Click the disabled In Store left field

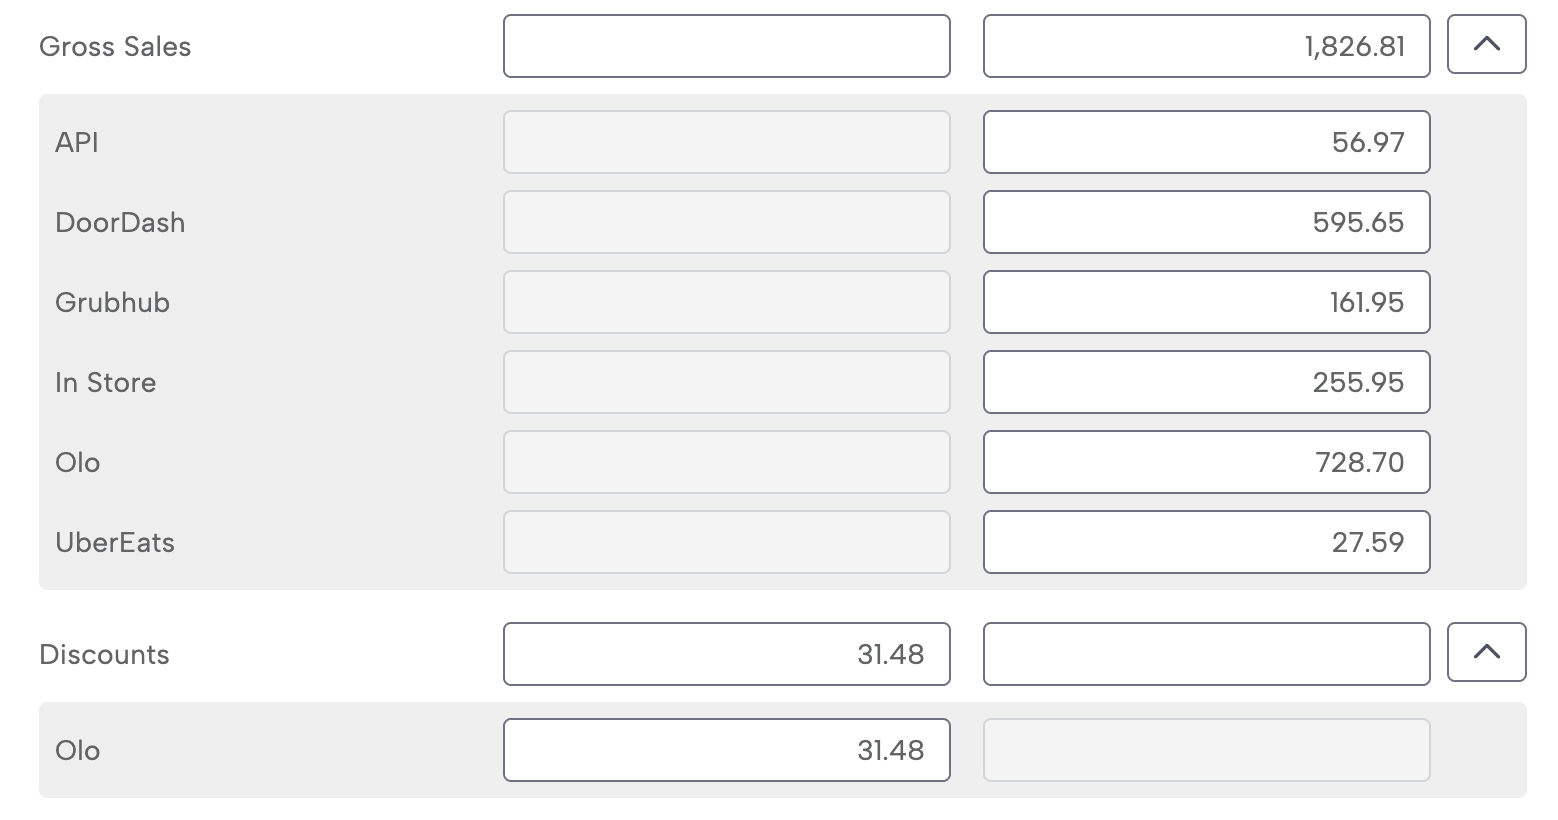click(726, 382)
